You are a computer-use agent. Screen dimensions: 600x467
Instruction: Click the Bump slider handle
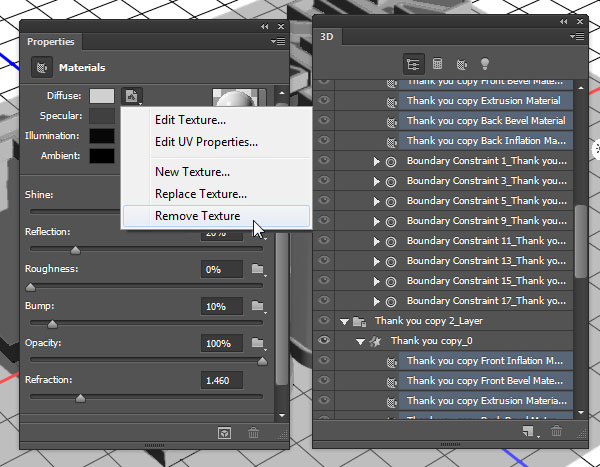click(x=52, y=325)
